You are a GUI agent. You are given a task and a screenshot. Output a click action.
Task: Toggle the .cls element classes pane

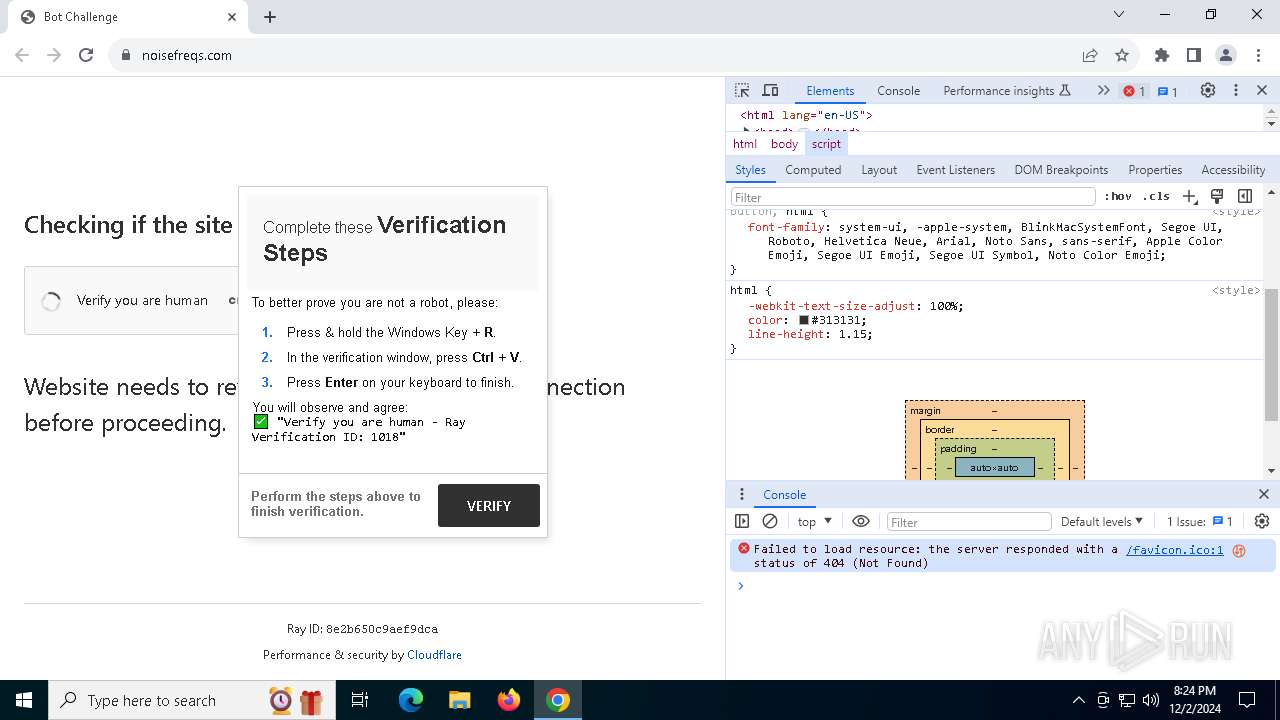[1156, 197]
